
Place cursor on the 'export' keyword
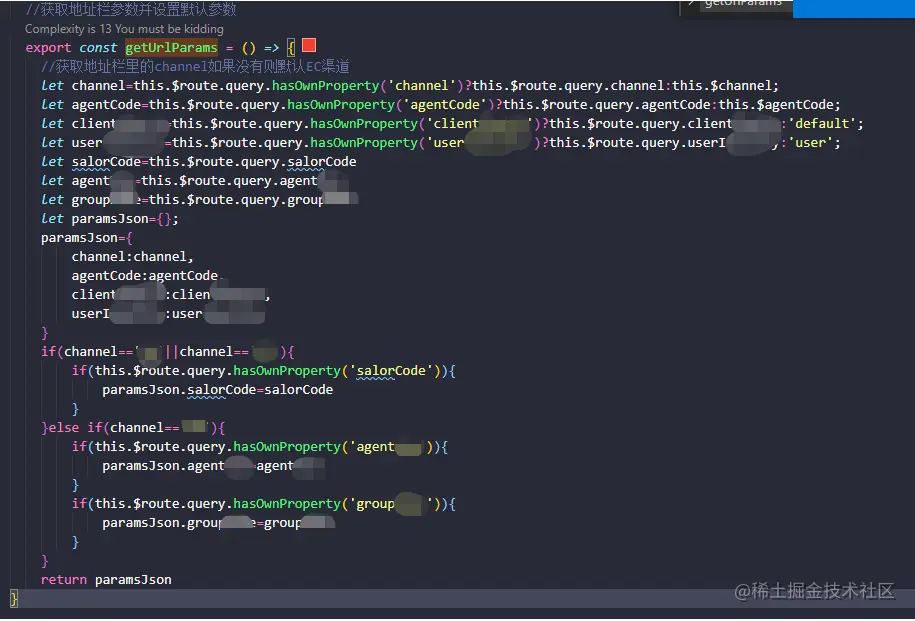click(48, 47)
